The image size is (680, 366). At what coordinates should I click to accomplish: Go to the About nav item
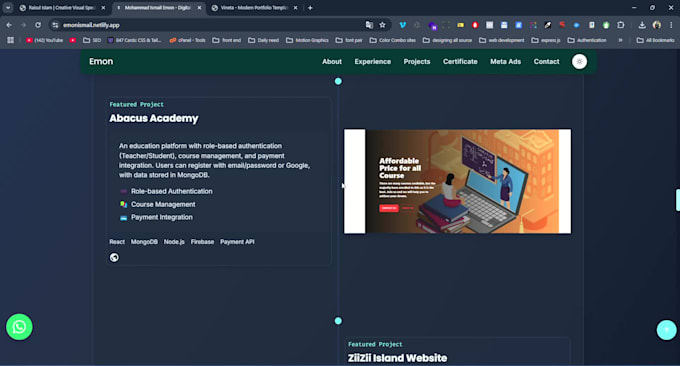[332, 62]
